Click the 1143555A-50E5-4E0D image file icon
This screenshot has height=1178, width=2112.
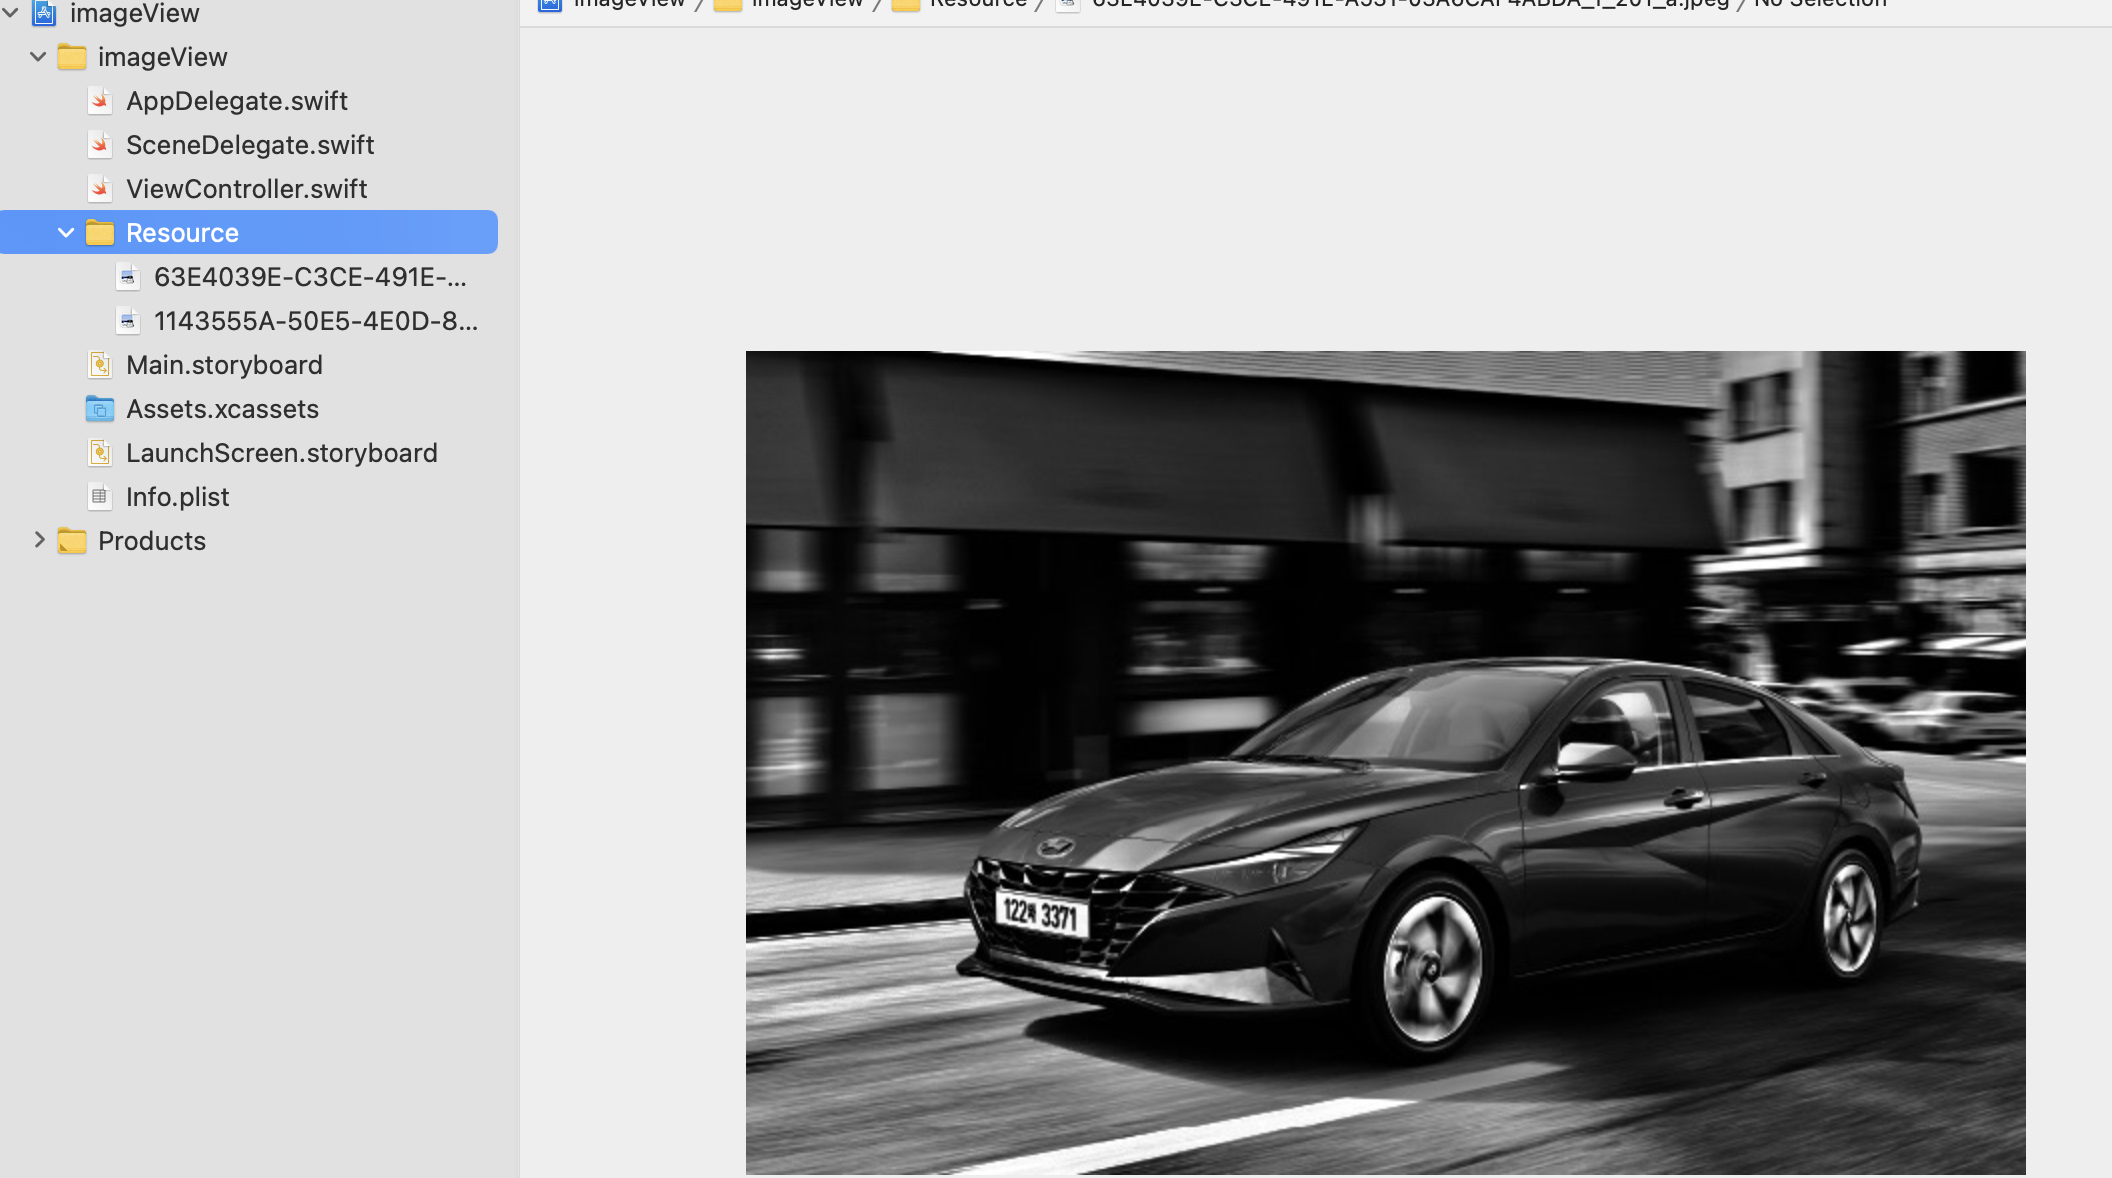[x=127, y=321]
